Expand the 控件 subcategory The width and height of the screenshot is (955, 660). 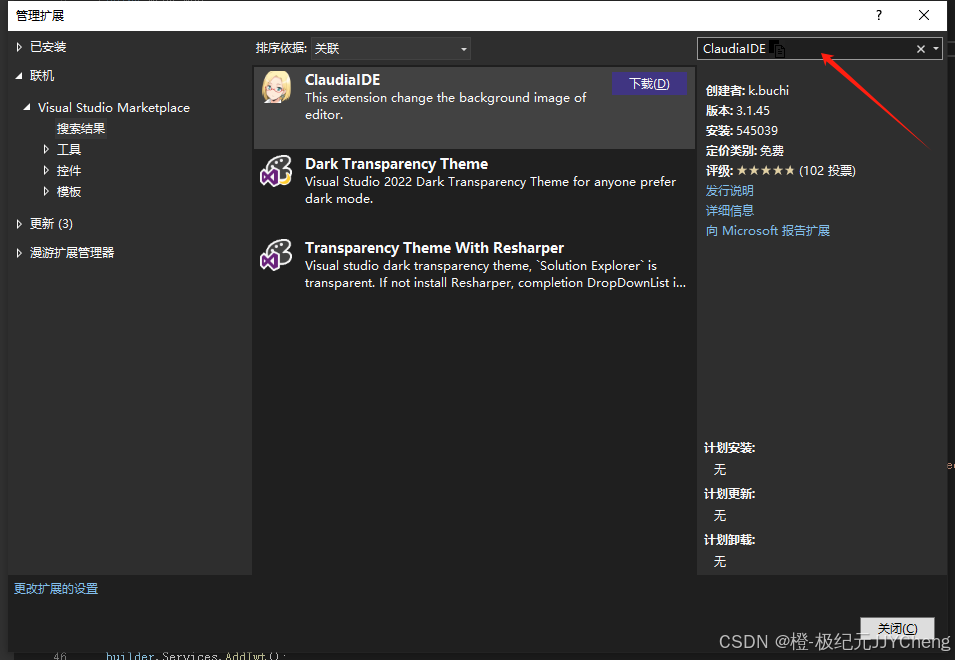46,170
